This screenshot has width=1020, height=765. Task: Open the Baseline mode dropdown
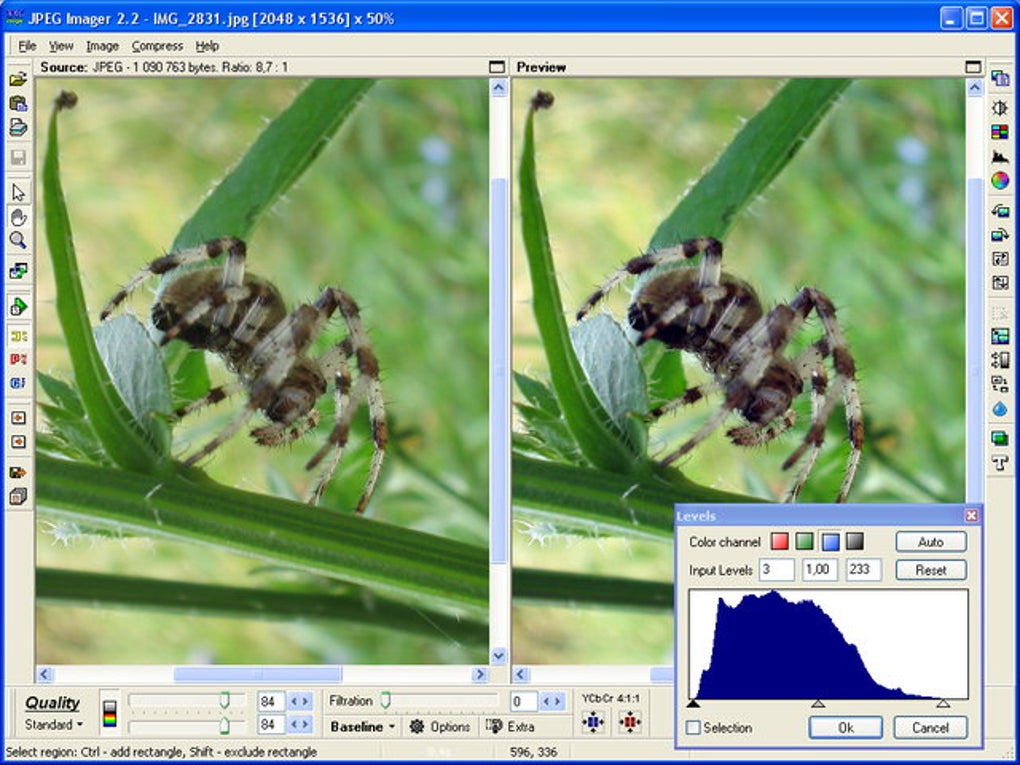(x=363, y=726)
